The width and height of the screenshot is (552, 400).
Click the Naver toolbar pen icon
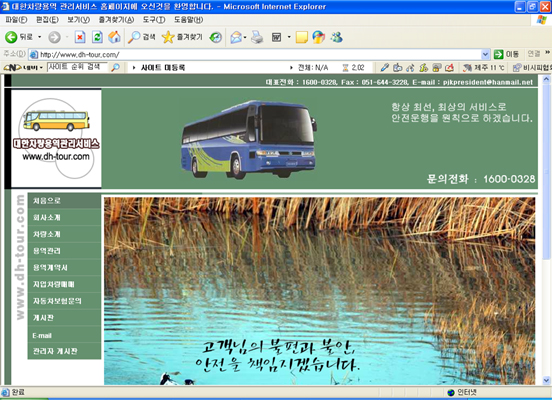[385, 67]
